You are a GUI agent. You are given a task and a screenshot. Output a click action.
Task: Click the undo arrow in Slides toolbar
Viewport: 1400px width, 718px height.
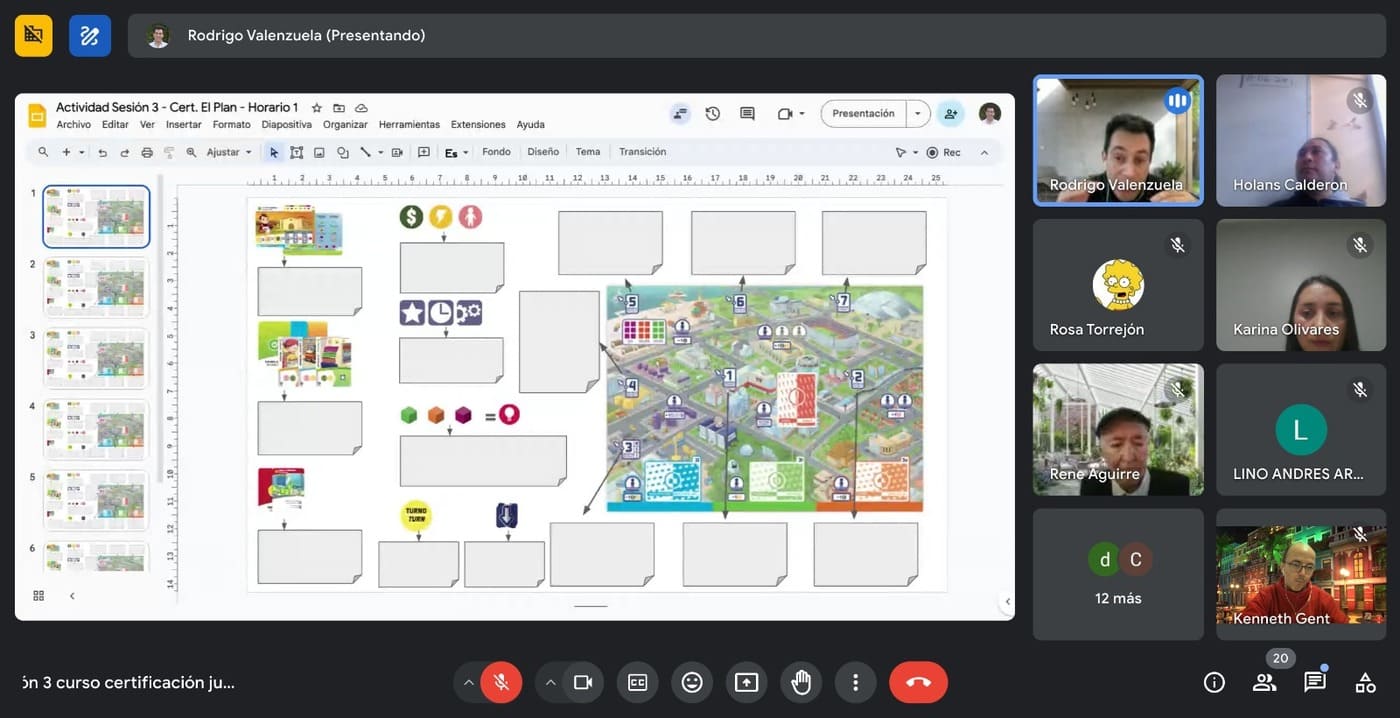tap(102, 152)
